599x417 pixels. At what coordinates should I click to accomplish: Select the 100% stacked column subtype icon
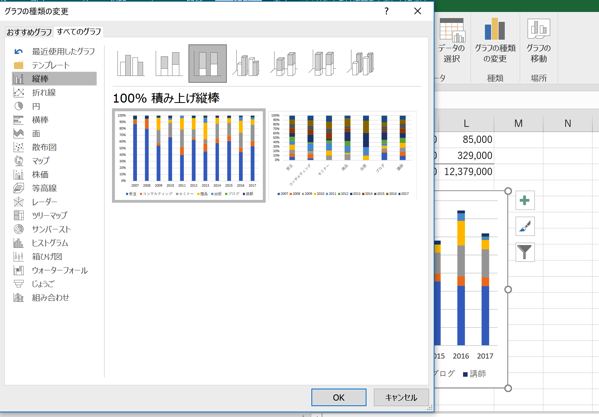coord(207,64)
